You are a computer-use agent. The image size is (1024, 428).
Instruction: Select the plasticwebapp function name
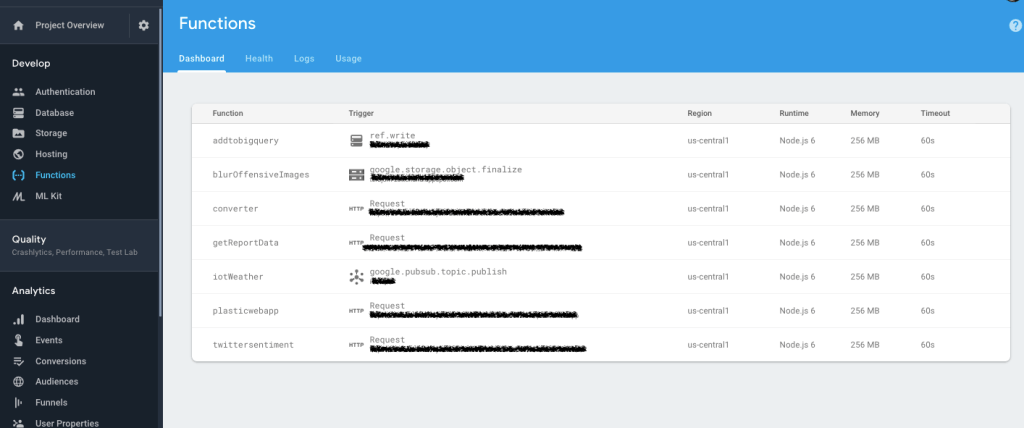(246, 311)
